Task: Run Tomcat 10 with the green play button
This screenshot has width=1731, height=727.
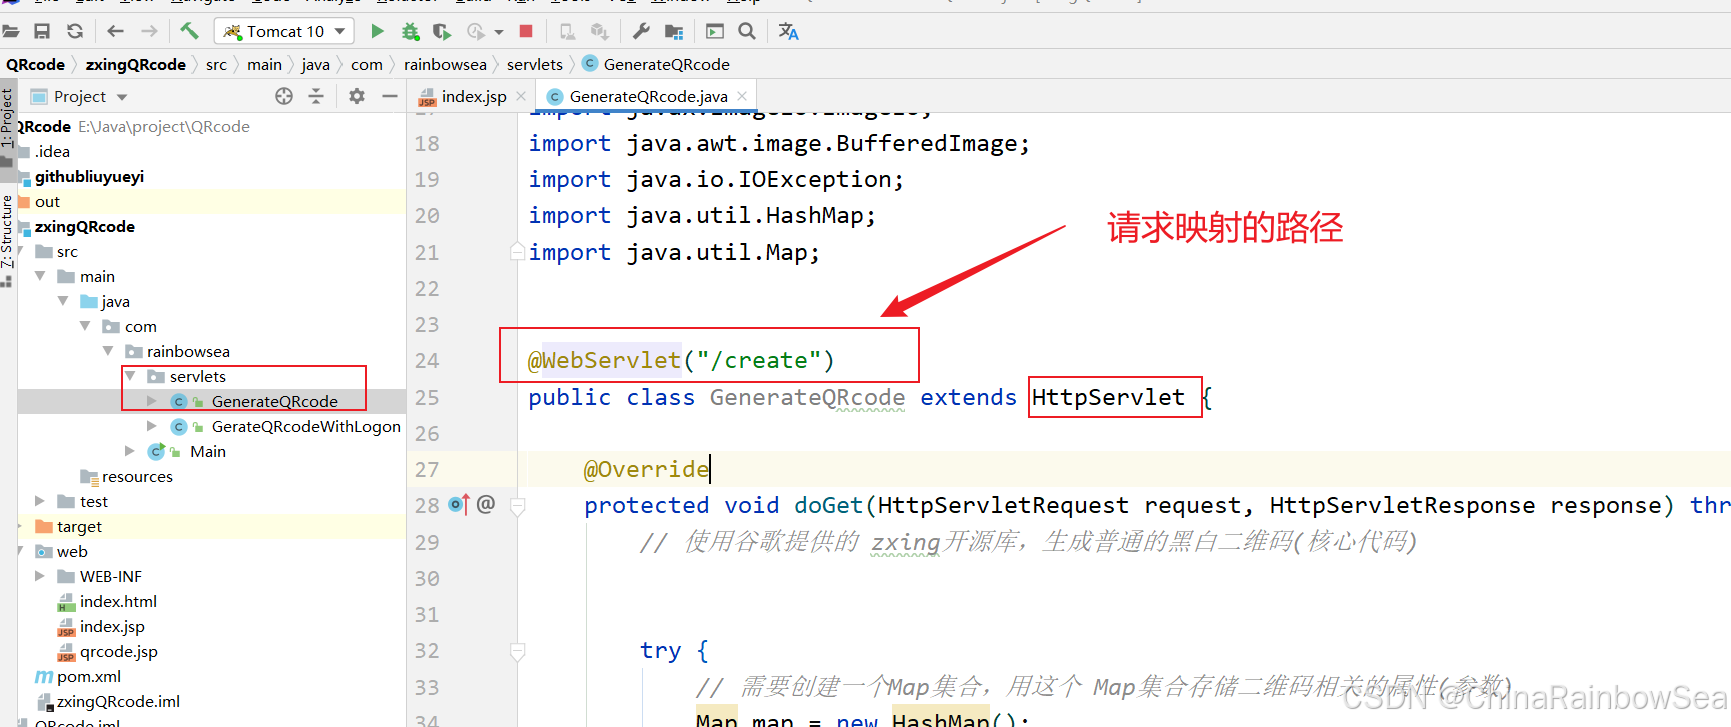Action: pos(377,32)
